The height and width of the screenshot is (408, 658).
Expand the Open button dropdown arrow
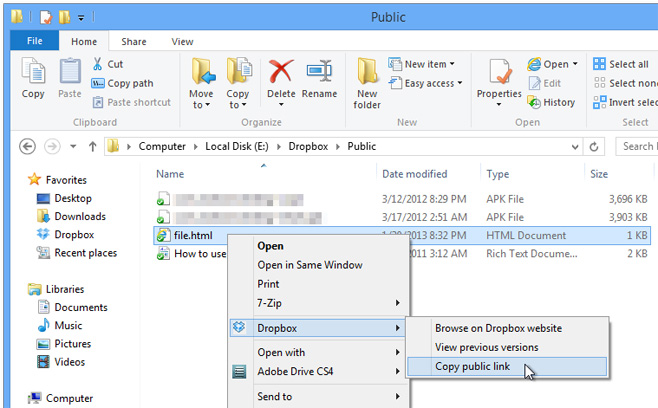(x=575, y=64)
